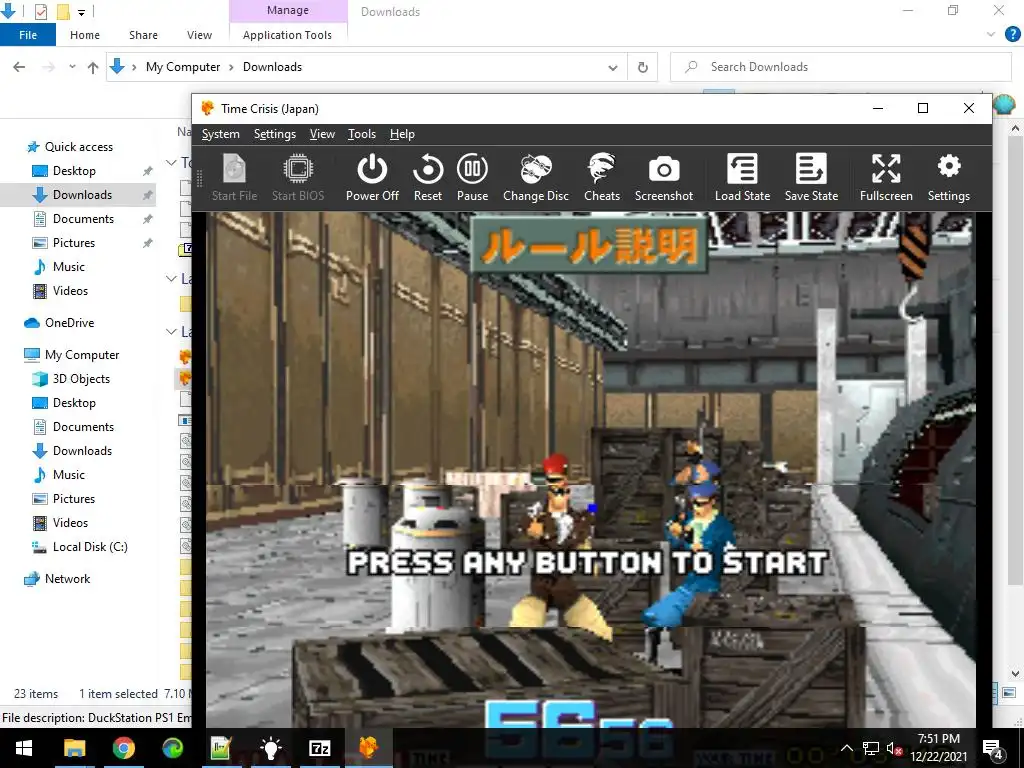Launch Google Chrome from taskbar
This screenshot has height=768, width=1024.
(123, 748)
